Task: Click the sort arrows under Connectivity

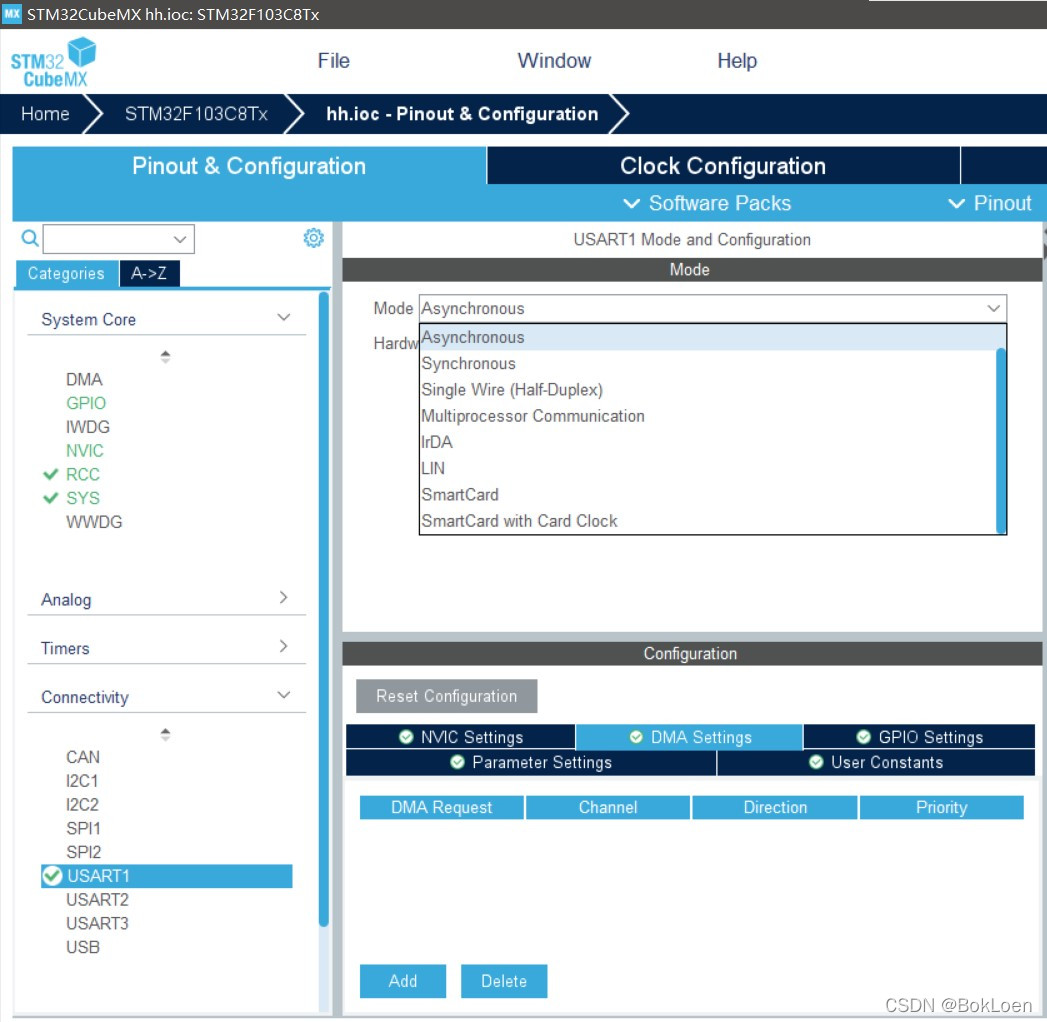Action: (x=166, y=734)
